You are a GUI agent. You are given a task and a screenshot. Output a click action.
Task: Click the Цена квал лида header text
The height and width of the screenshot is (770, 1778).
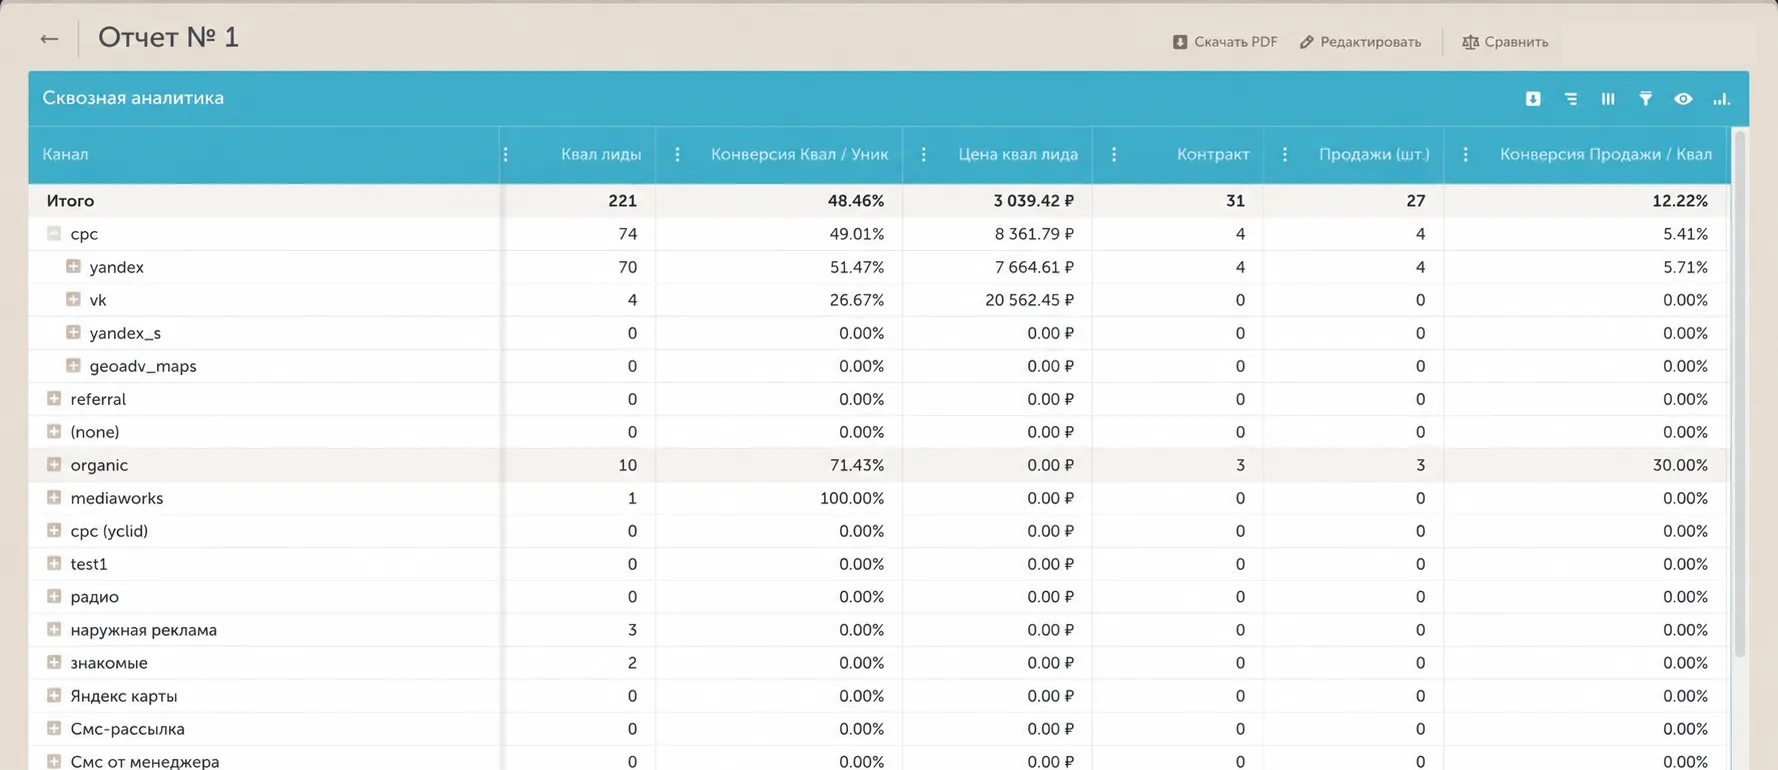tap(1018, 154)
